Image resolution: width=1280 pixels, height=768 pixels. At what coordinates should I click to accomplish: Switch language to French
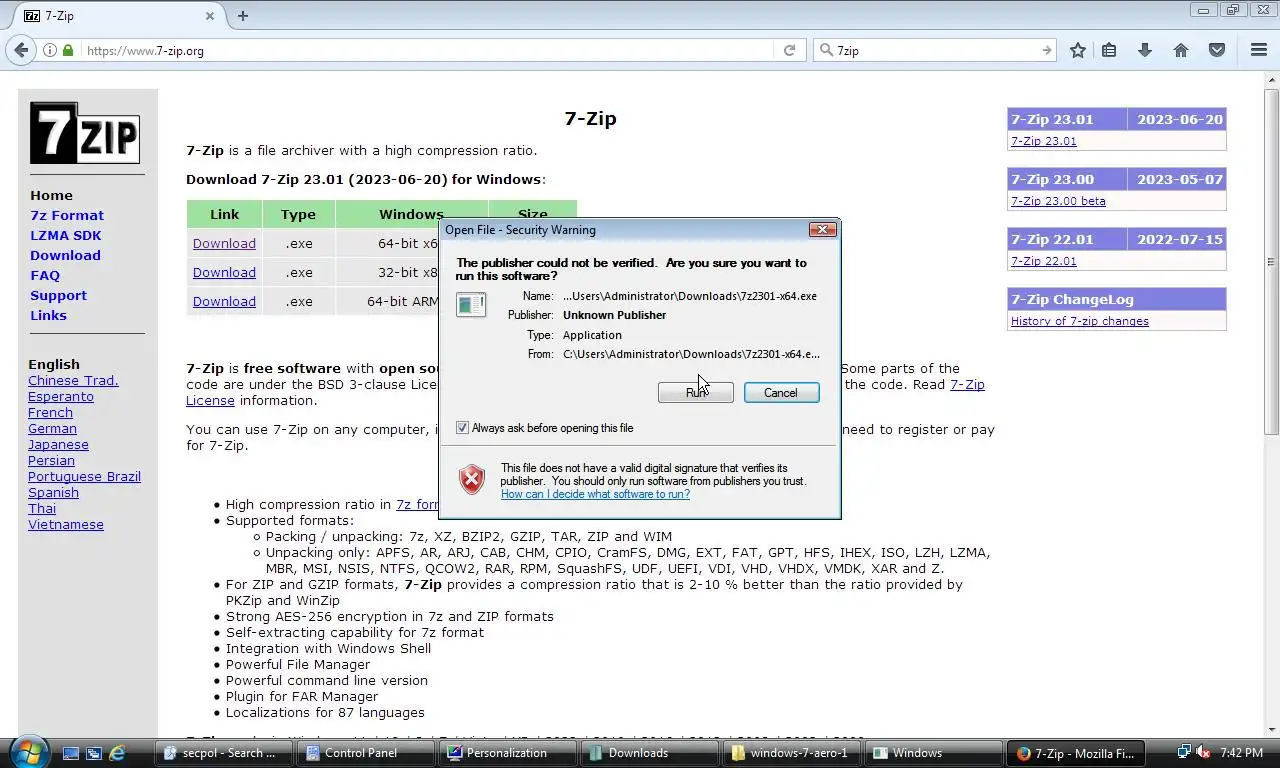50,412
